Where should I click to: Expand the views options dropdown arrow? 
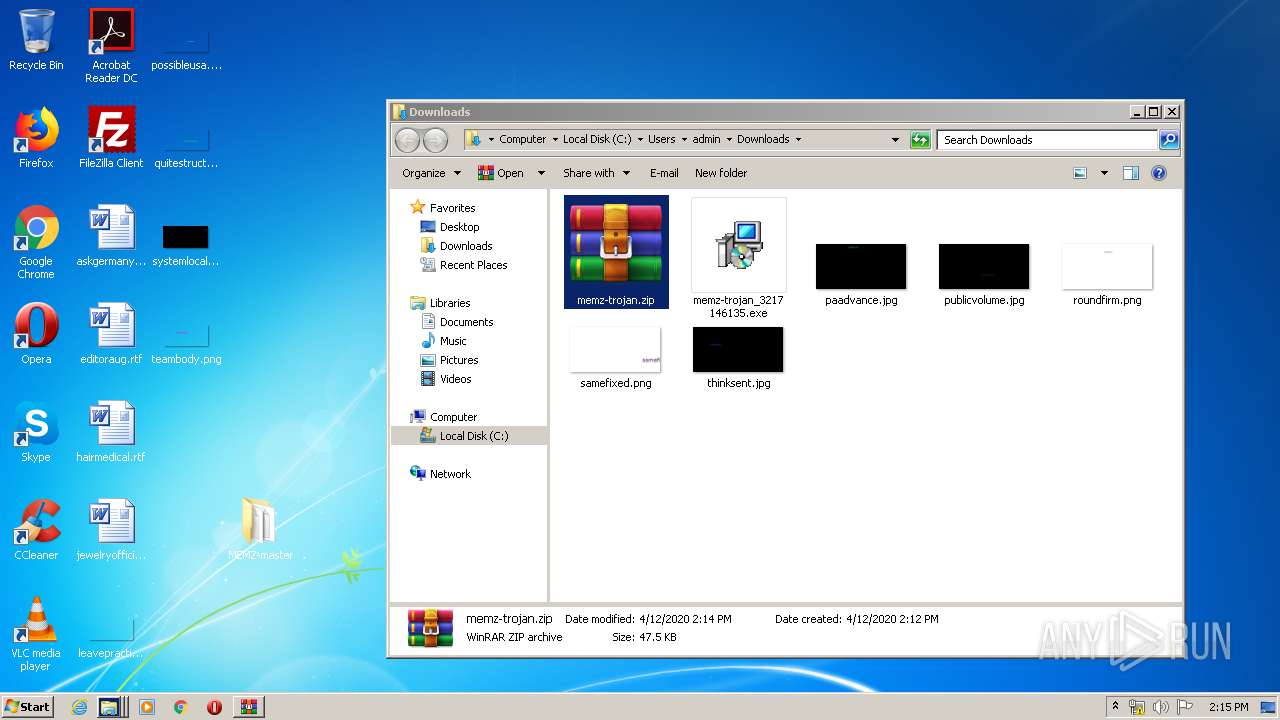1104,173
